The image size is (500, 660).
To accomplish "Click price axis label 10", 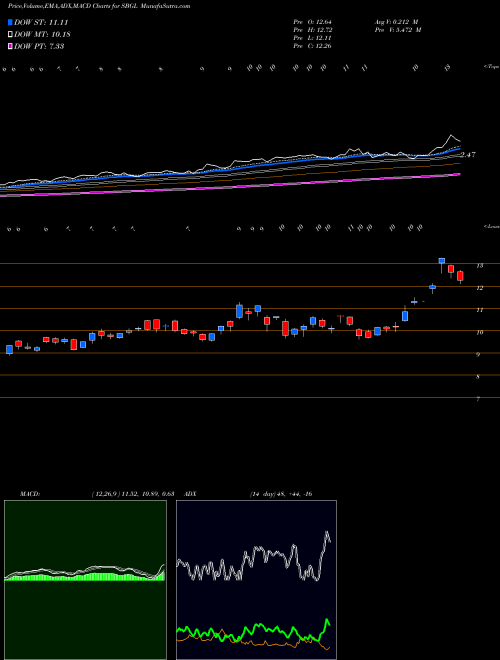I will click(479, 332).
